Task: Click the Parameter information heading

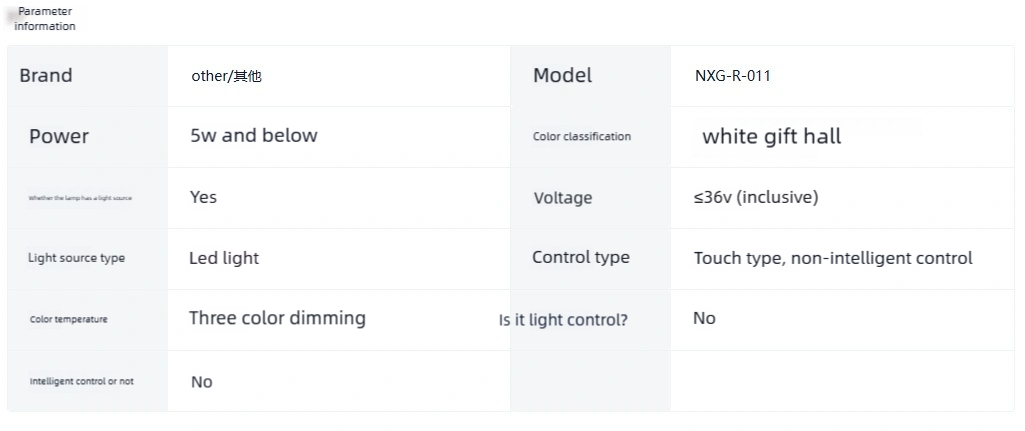Action: pos(45,19)
